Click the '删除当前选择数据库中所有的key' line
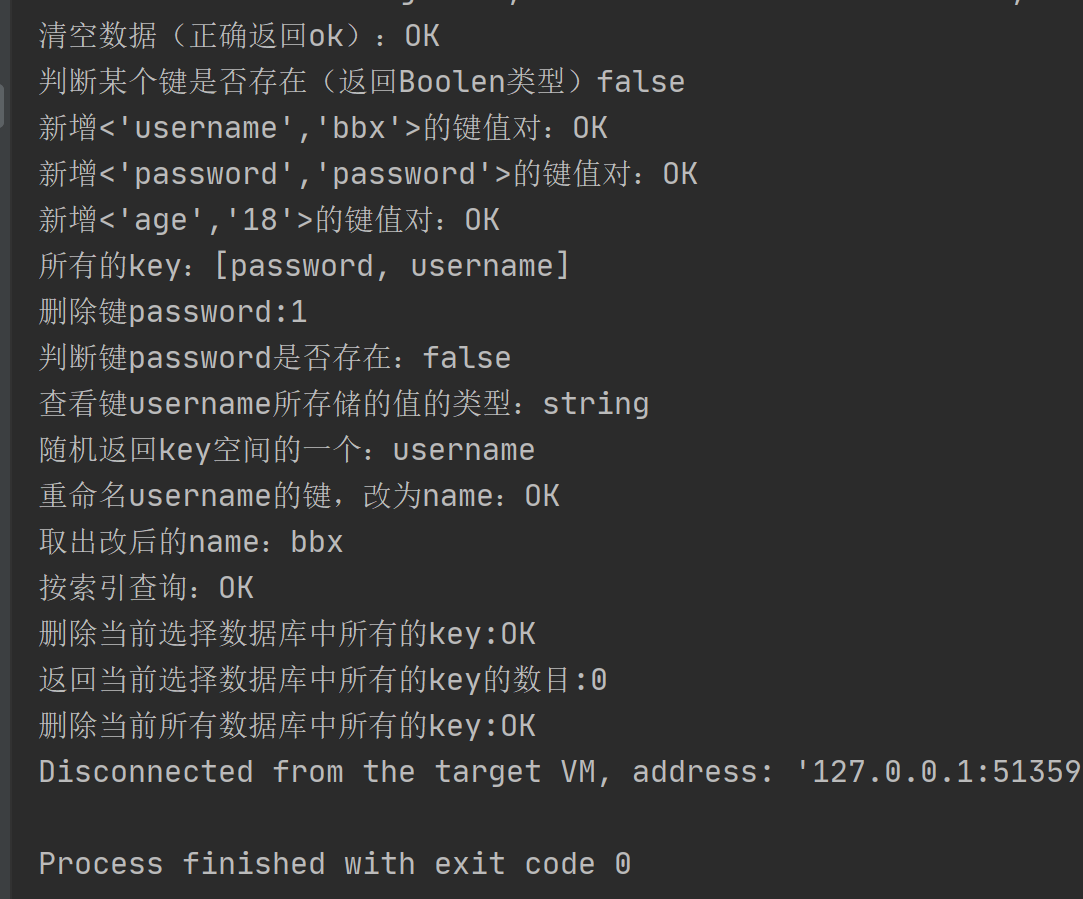The image size is (1083, 899). pos(286,634)
